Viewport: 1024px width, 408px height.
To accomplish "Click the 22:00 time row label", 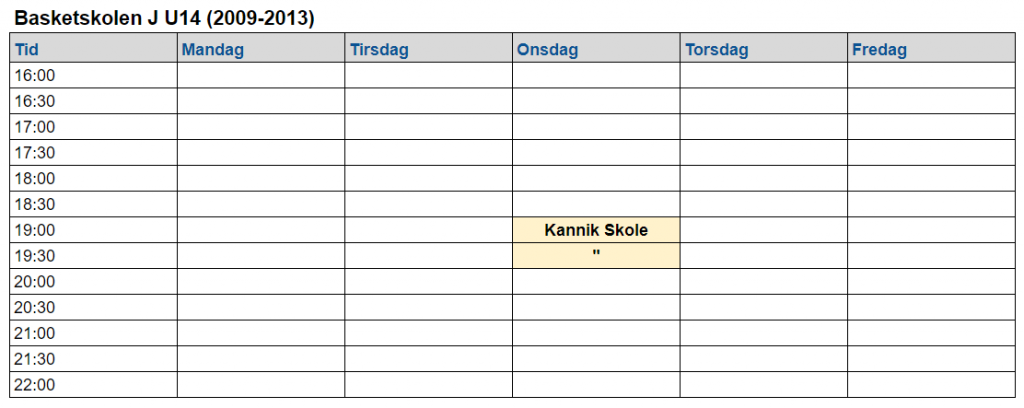I will coord(93,384).
